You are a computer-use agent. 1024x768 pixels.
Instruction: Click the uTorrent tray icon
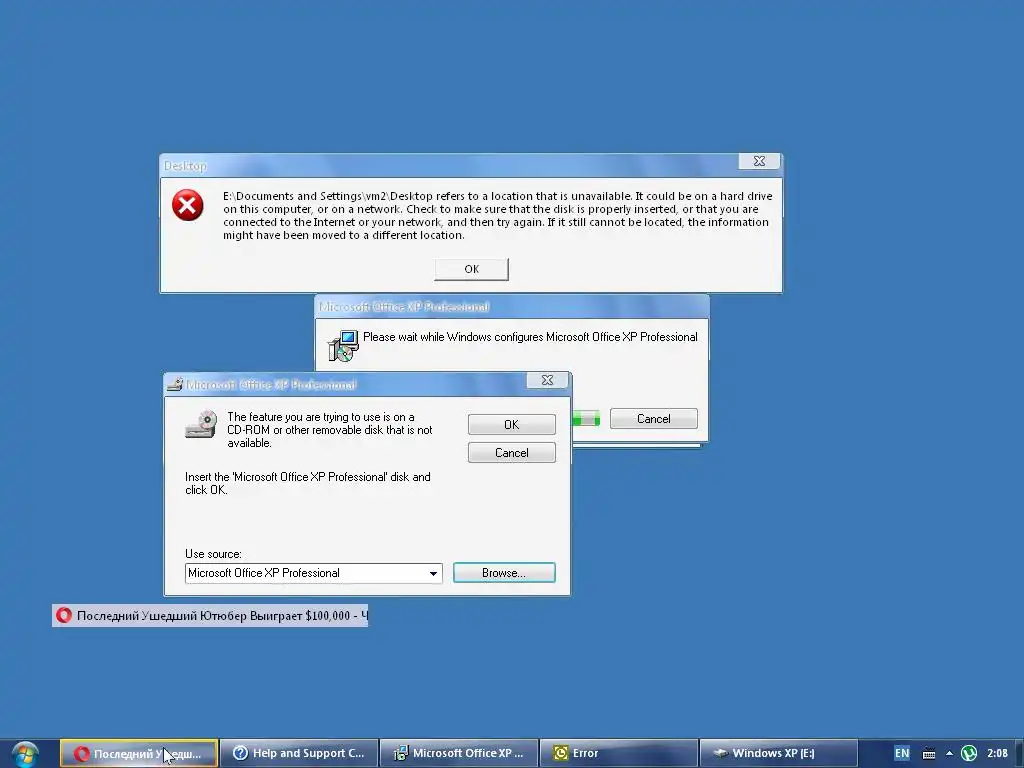coord(969,754)
